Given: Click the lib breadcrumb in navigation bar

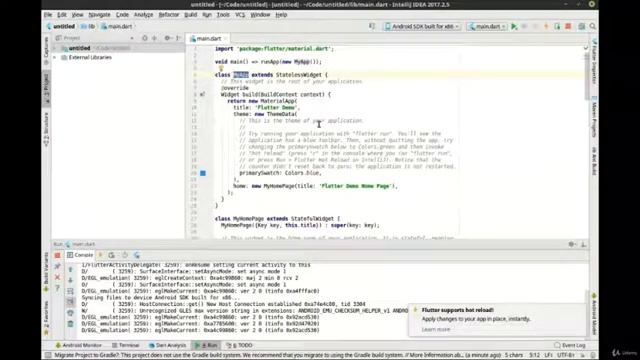Looking at the screenshot, I should 88,27.
